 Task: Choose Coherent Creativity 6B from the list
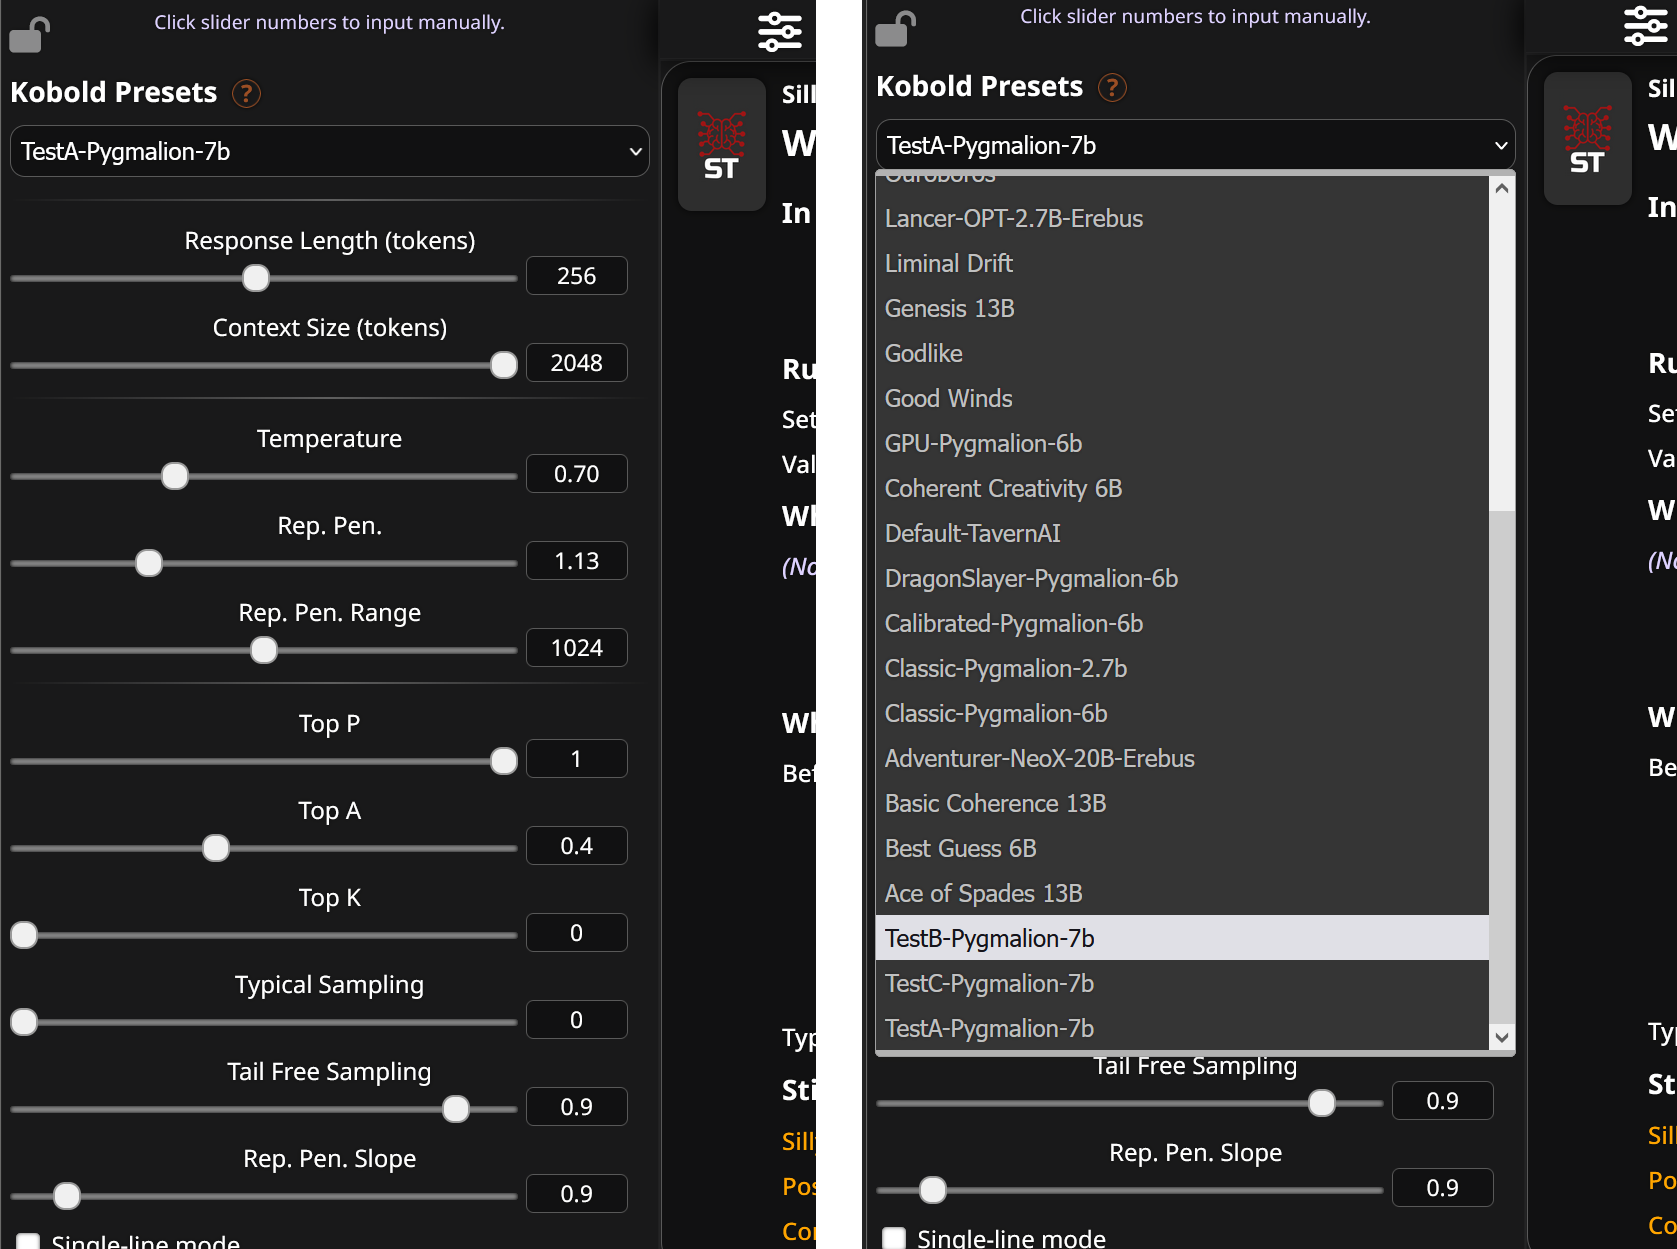pos(1182,488)
